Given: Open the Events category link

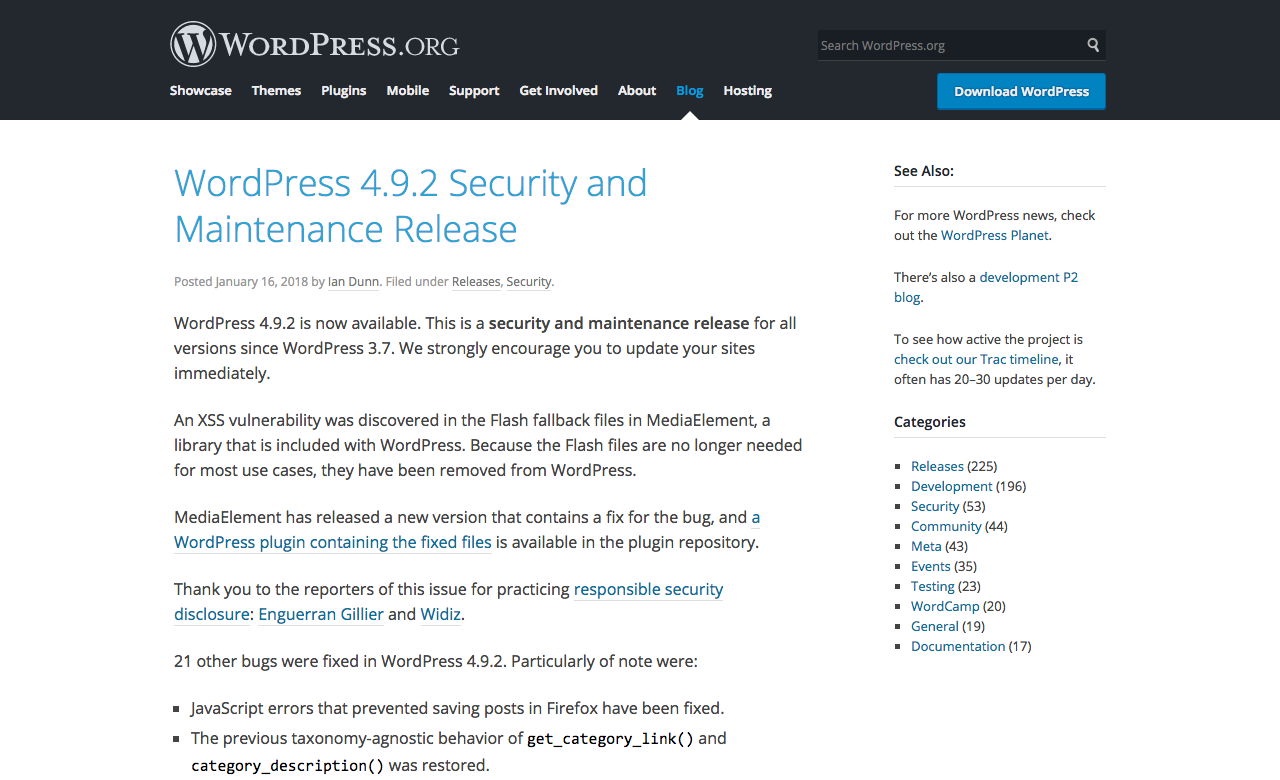Looking at the screenshot, I should point(931,566).
